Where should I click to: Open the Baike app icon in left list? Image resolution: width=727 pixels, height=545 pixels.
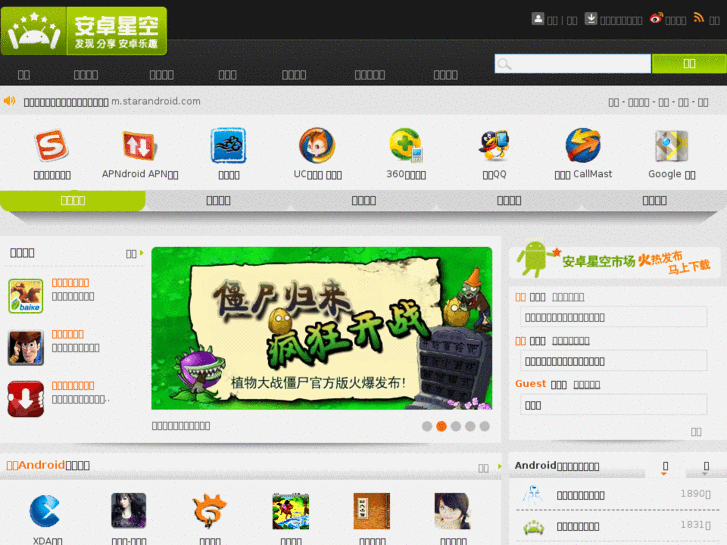(x=26, y=296)
